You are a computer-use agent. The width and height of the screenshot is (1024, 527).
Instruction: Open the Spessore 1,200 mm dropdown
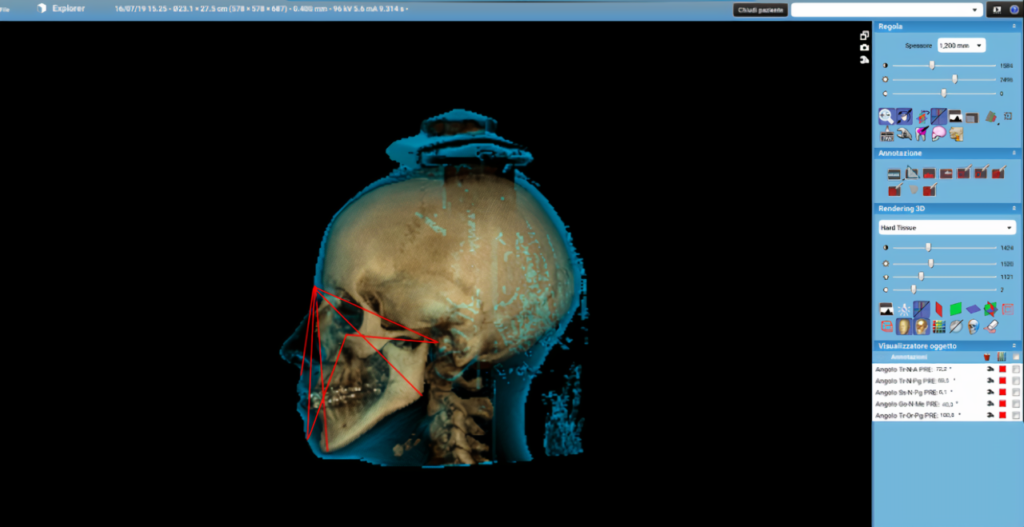click(961, 46)
